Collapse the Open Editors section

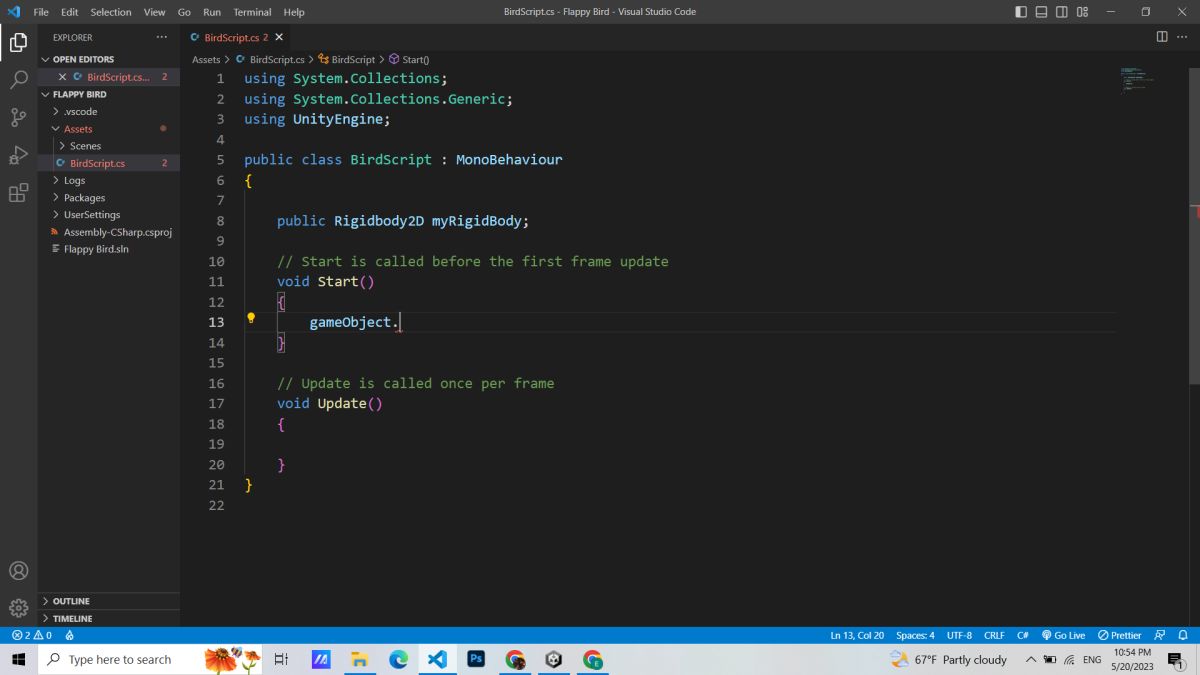(109, 59)
